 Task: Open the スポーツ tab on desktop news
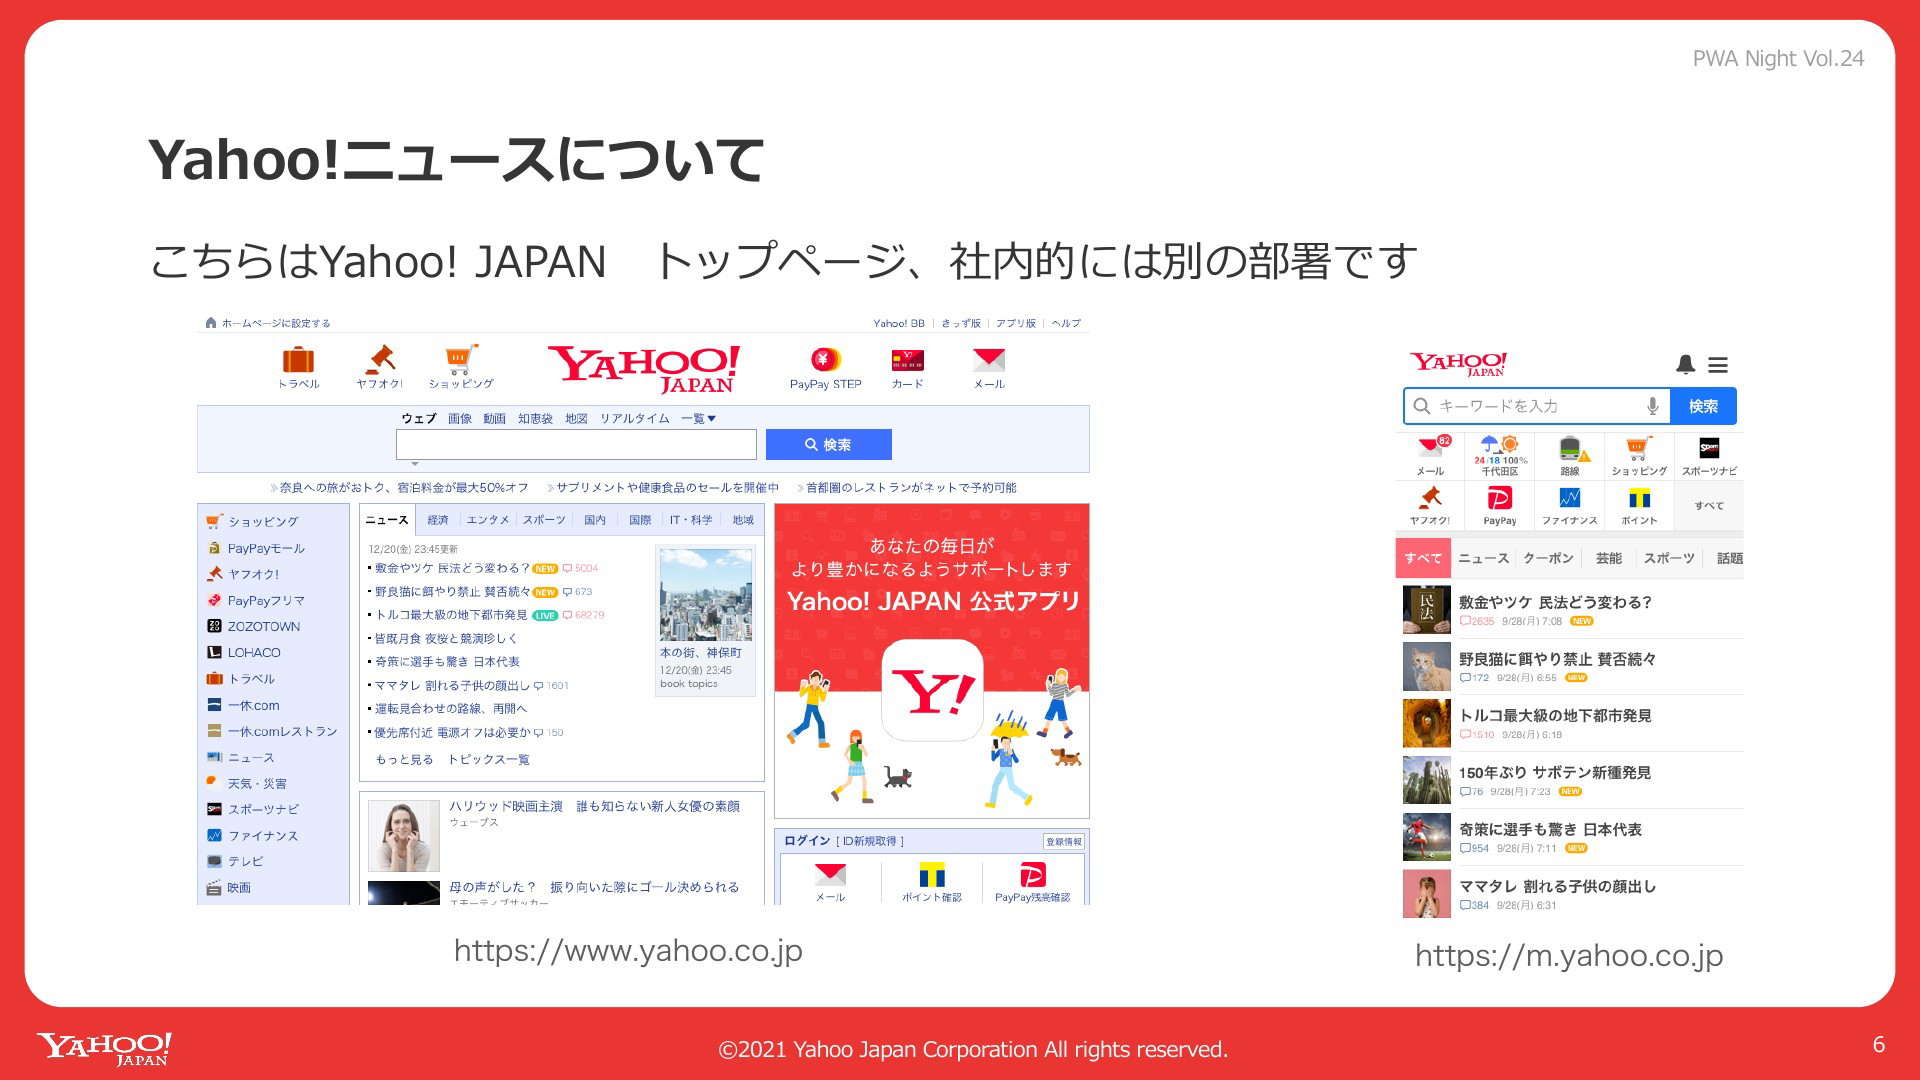[544, 520]
